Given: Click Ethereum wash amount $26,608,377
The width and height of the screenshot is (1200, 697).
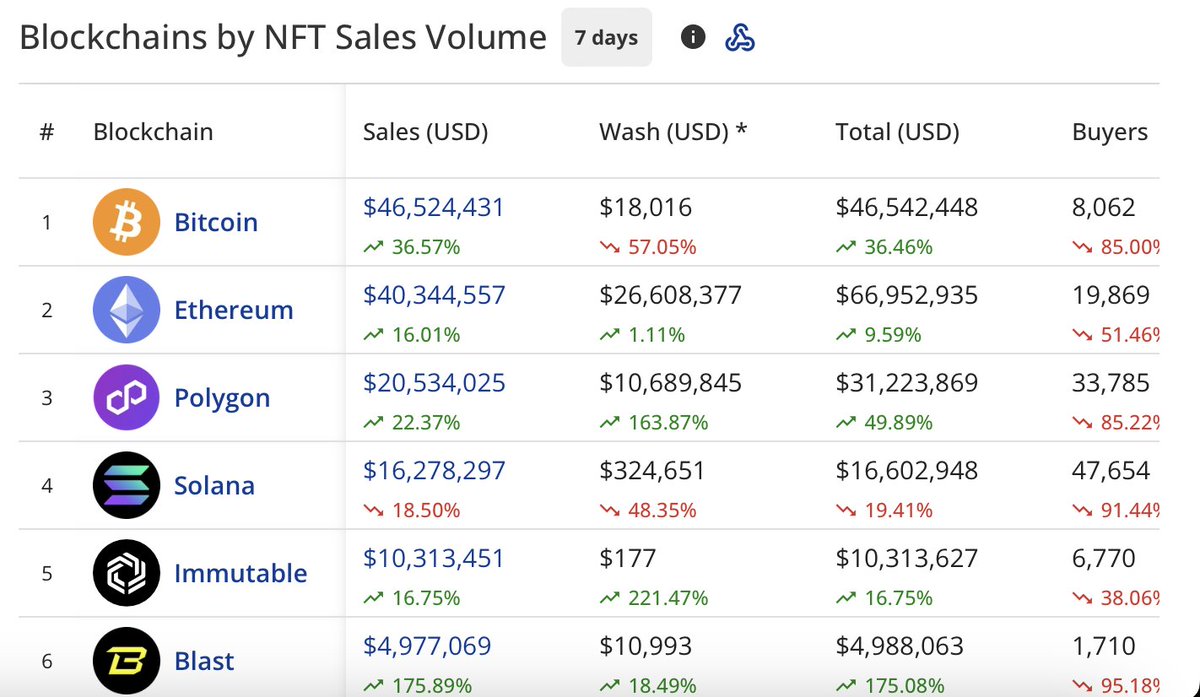Looking at the screenshot, I should pyautogui.click(x=670, y=295).
